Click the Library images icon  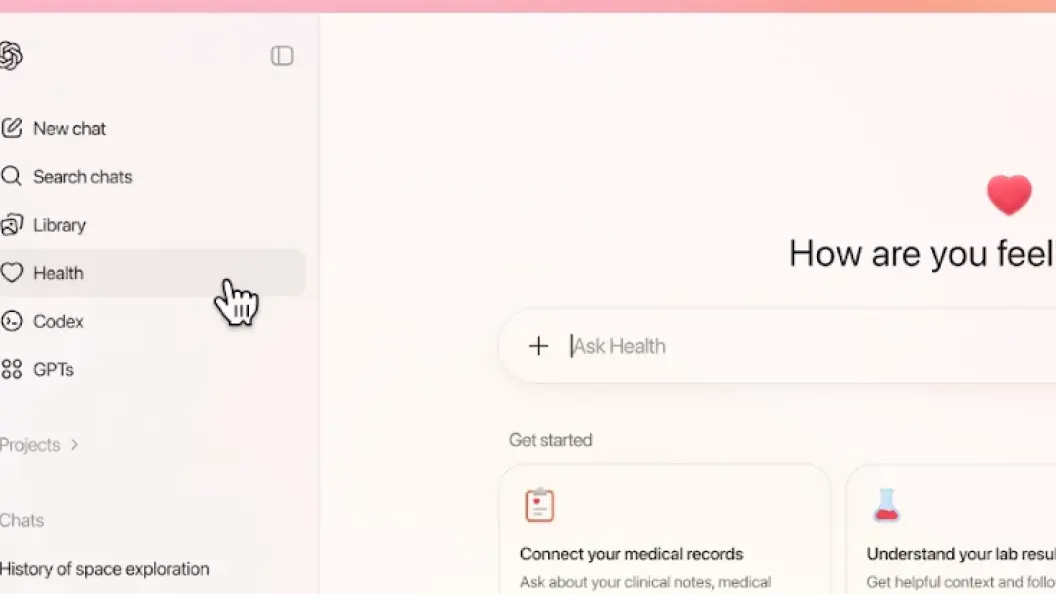click(11, 225)
